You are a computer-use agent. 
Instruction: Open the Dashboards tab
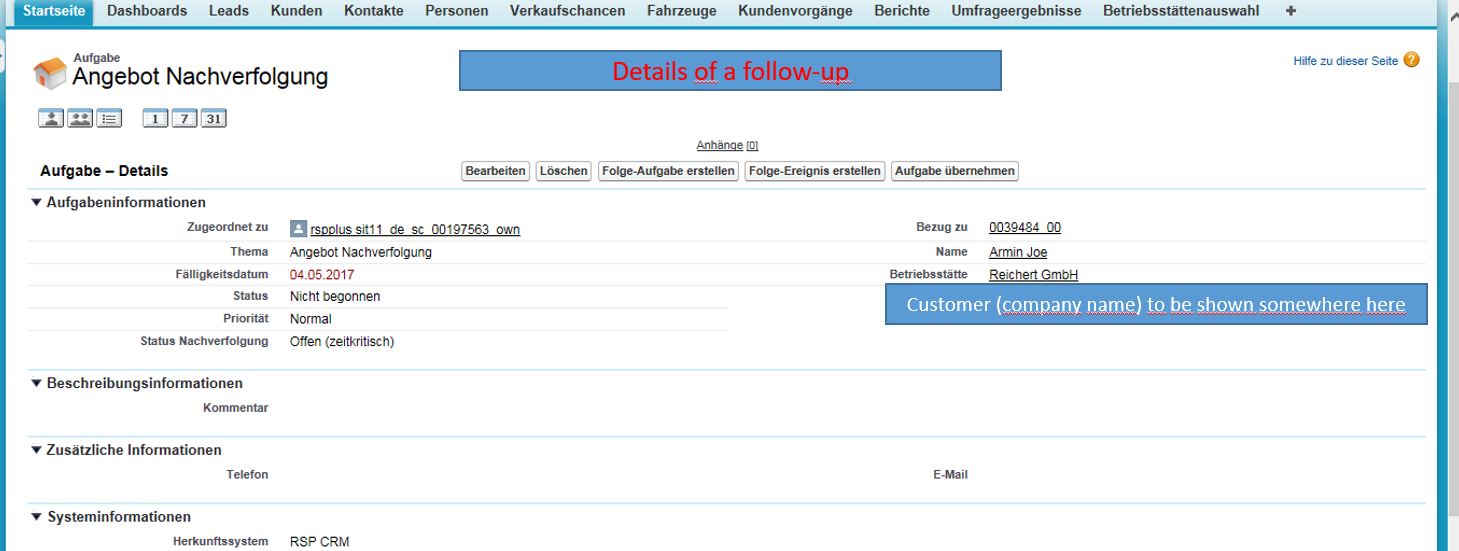tap(147, 11)
